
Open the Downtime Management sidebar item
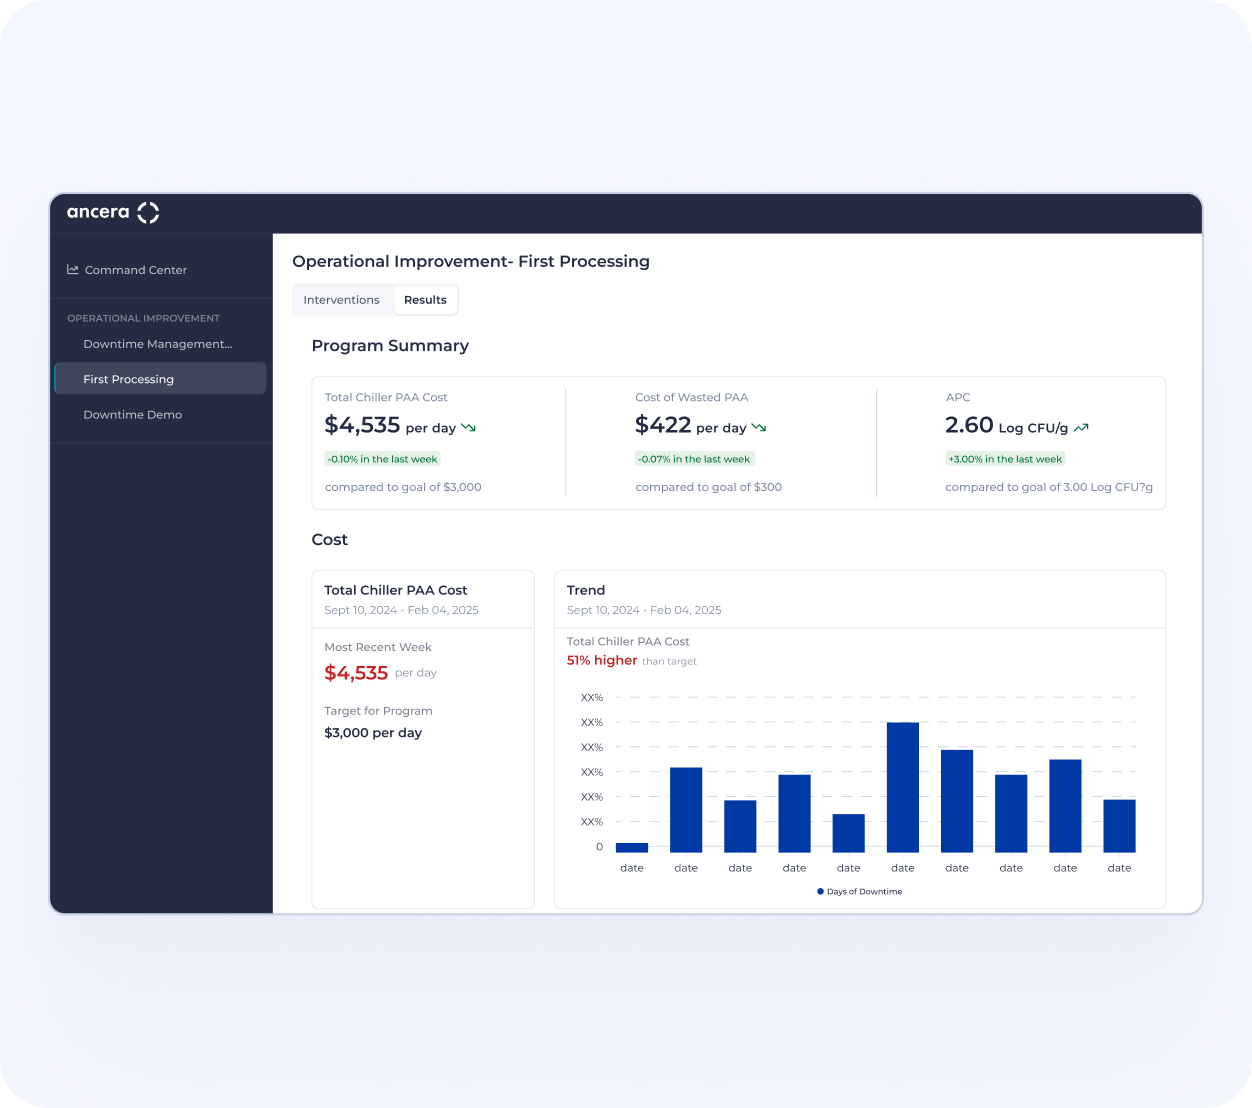[160, 344]
